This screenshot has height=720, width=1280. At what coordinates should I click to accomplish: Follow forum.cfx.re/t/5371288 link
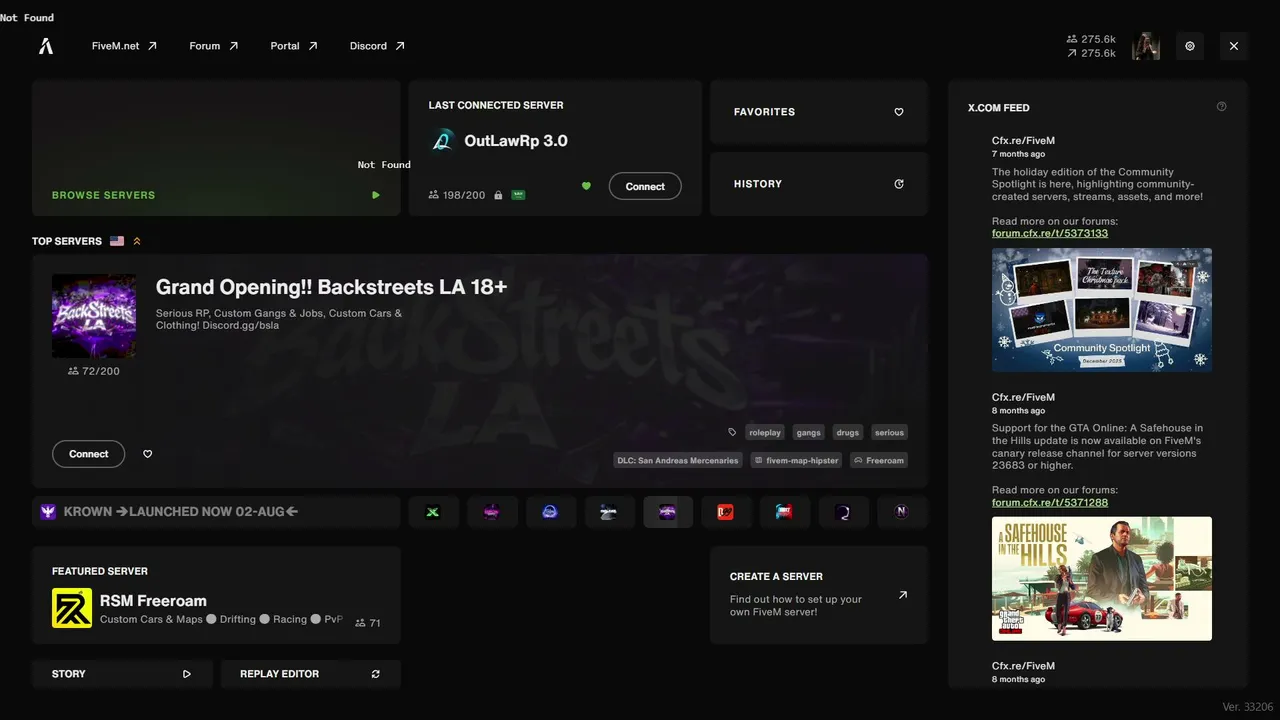1050,502
